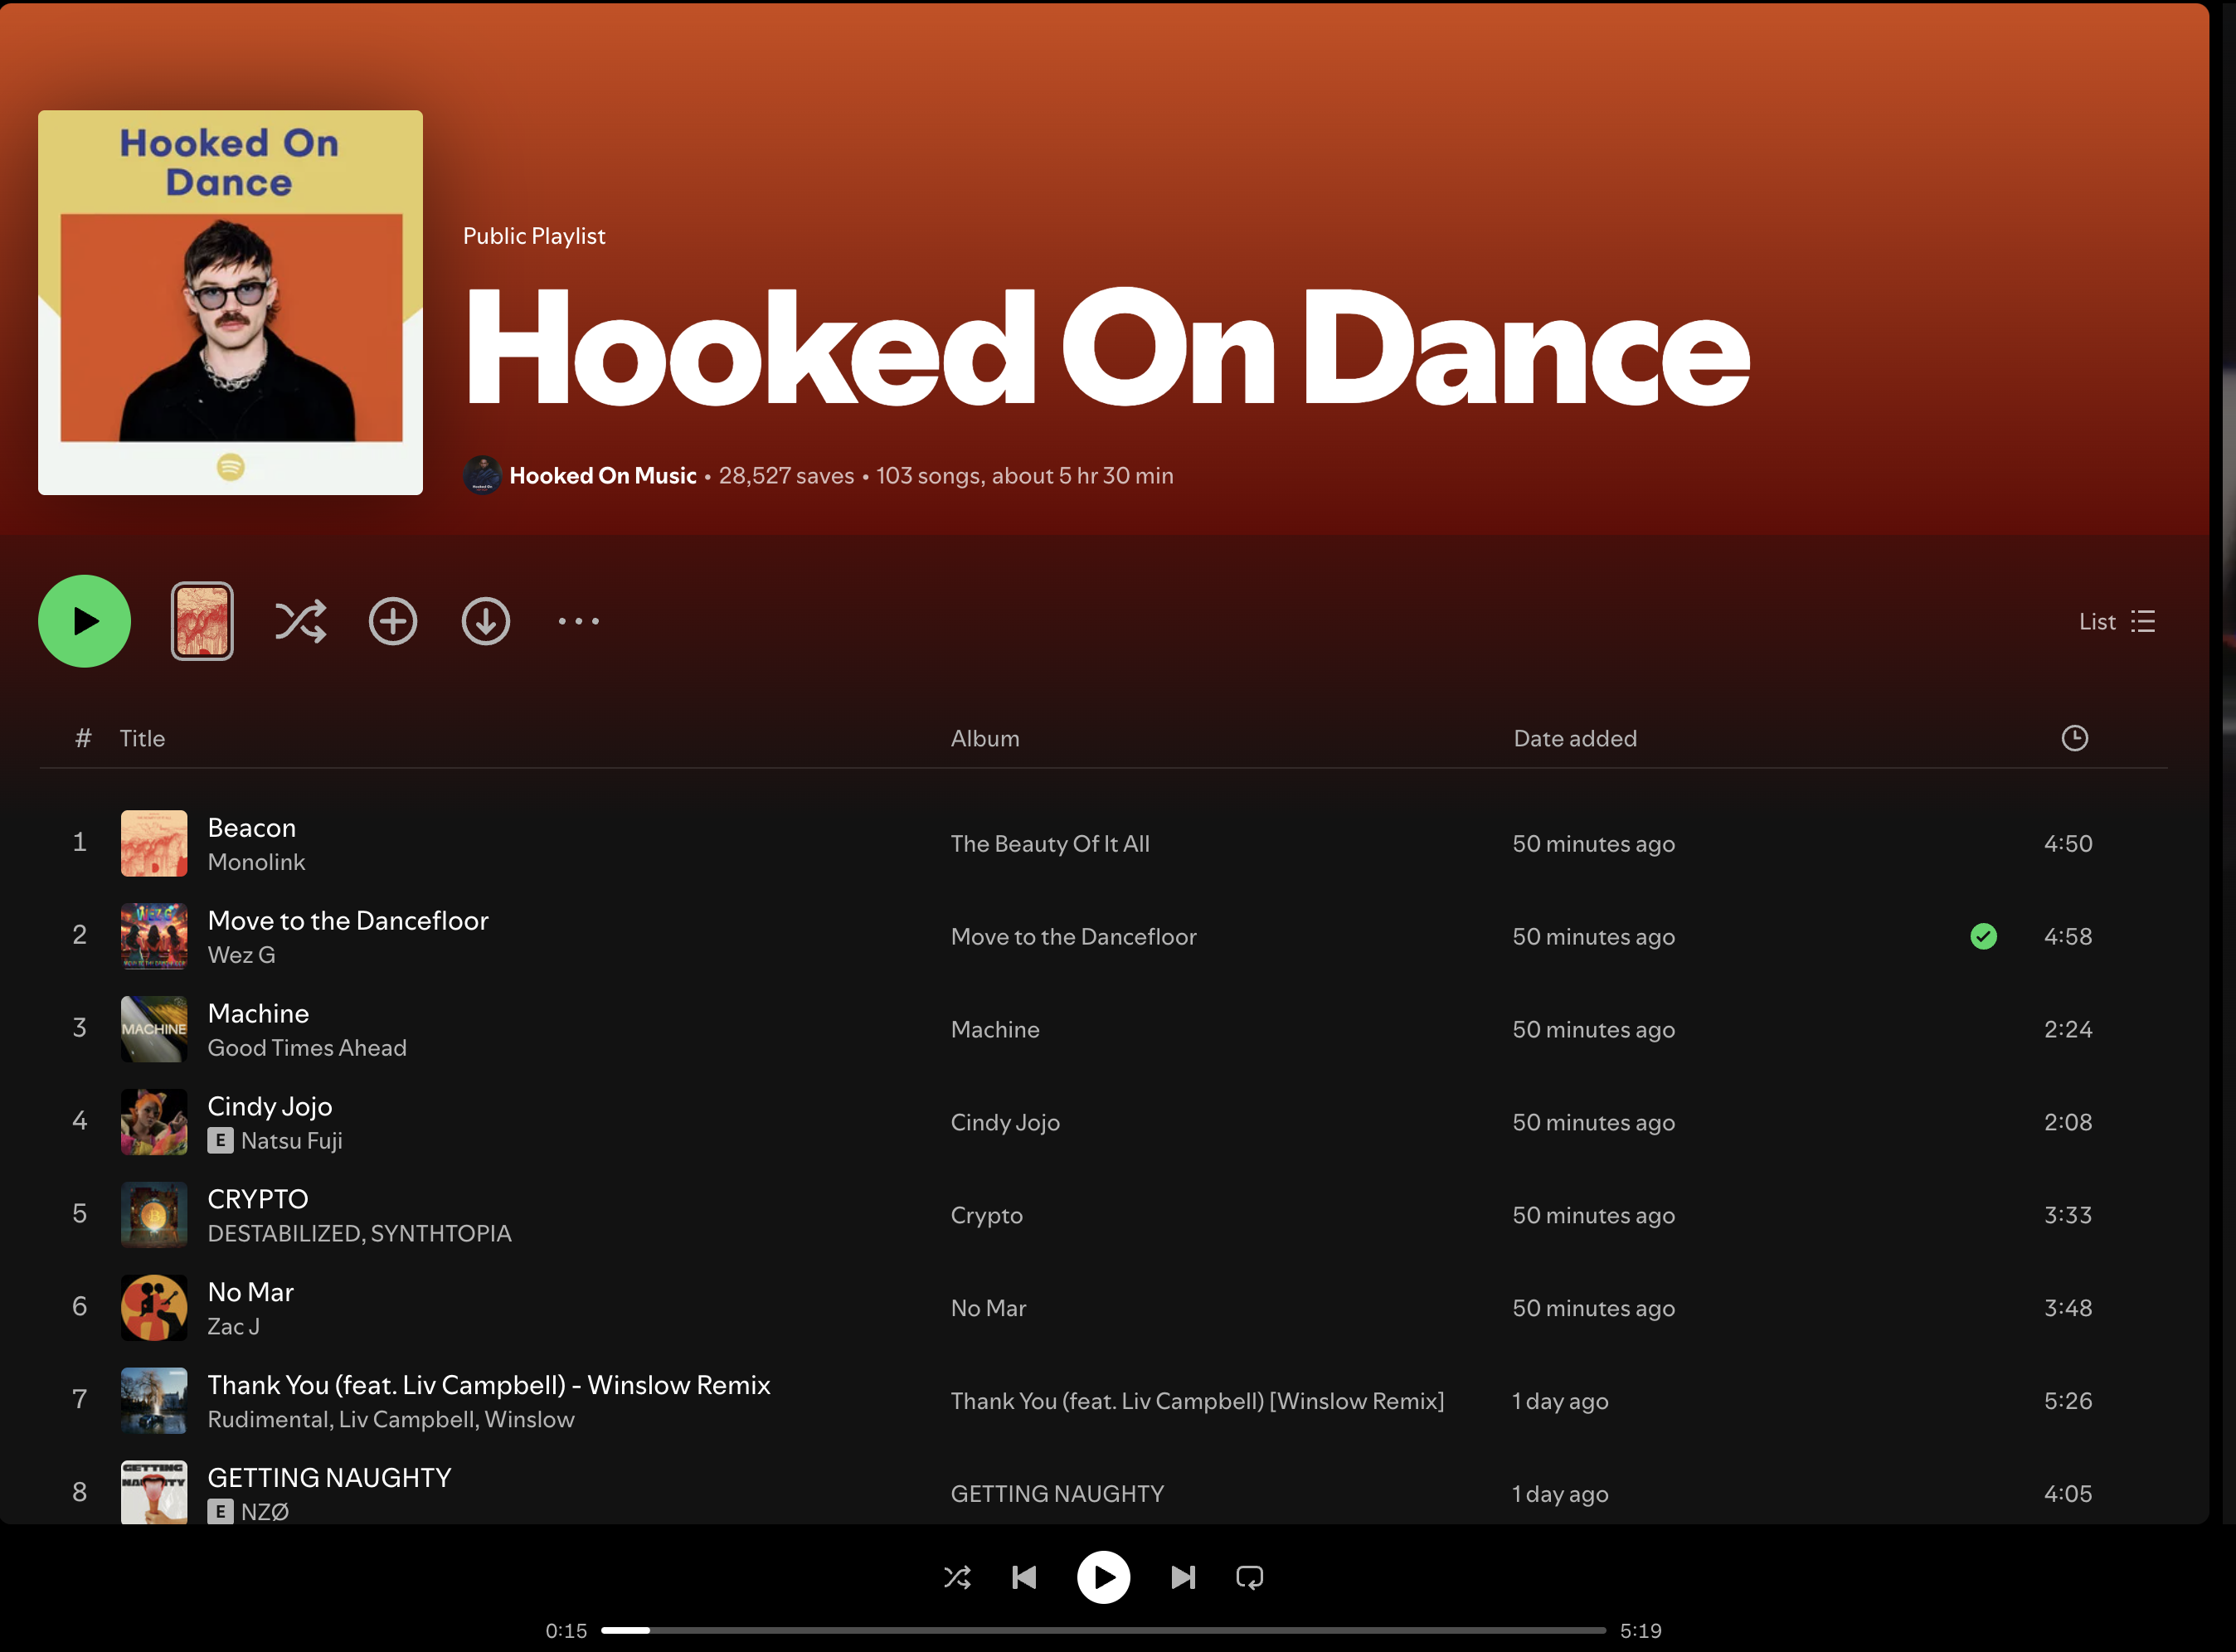
Task: Click the now-playing artwork next to play button
Action: click(202, 621)
